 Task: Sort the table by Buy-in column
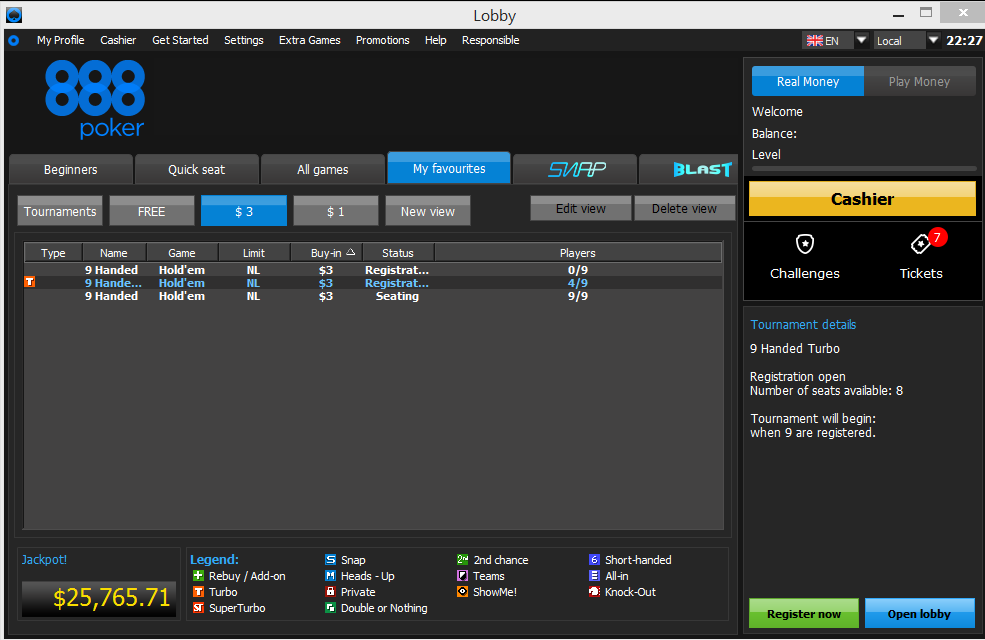click(327, 252)
